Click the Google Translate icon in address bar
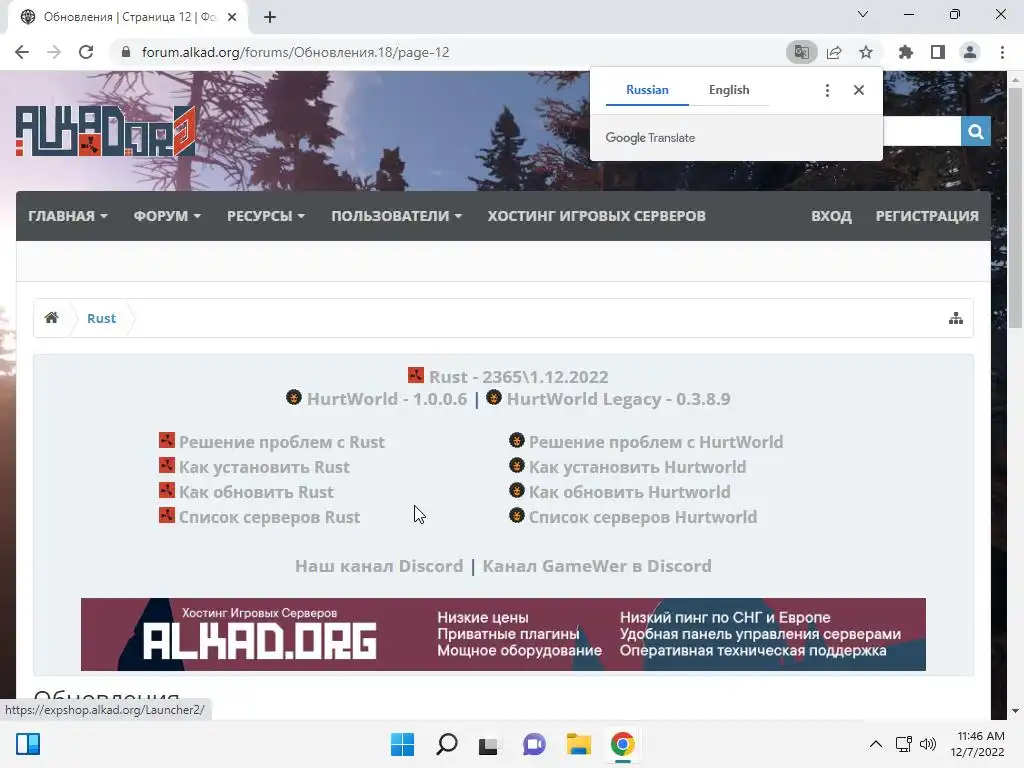 click(801, 52)
